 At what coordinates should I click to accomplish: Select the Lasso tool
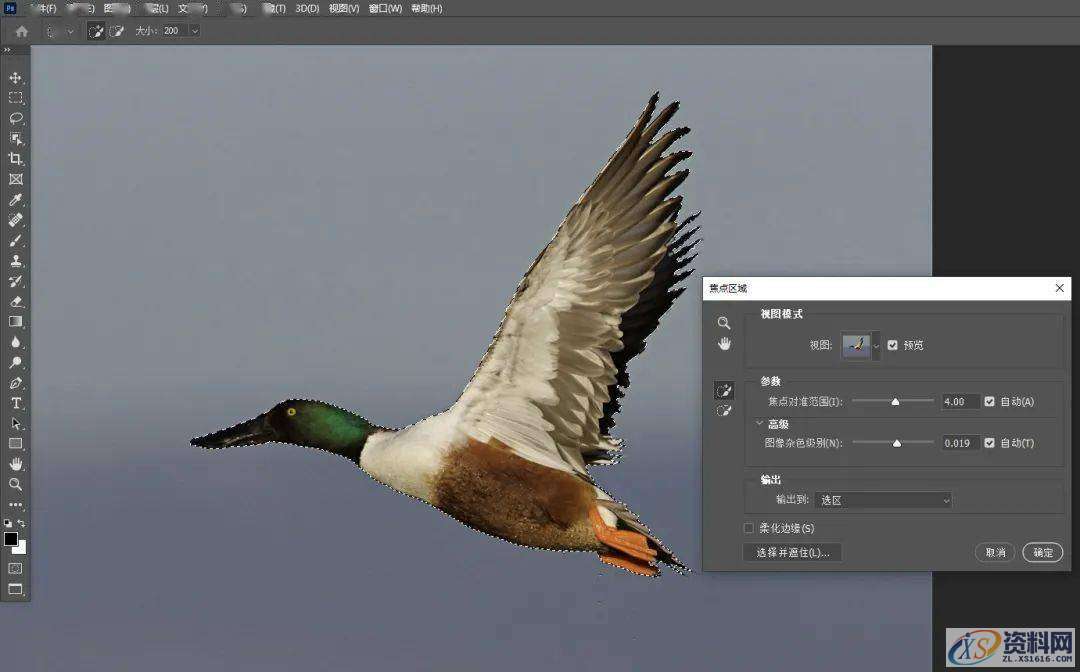15,118
